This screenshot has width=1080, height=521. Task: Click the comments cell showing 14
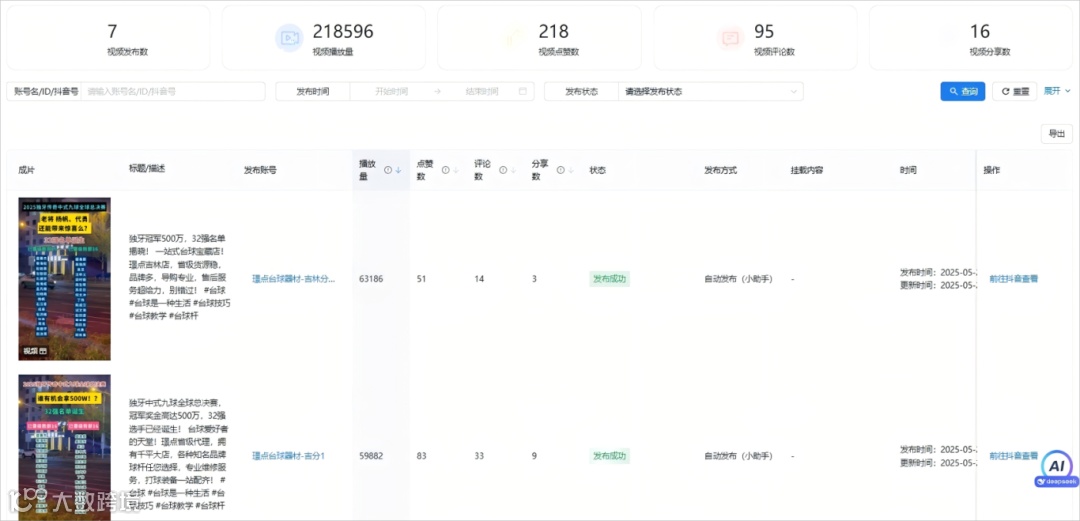coord(479,279)
